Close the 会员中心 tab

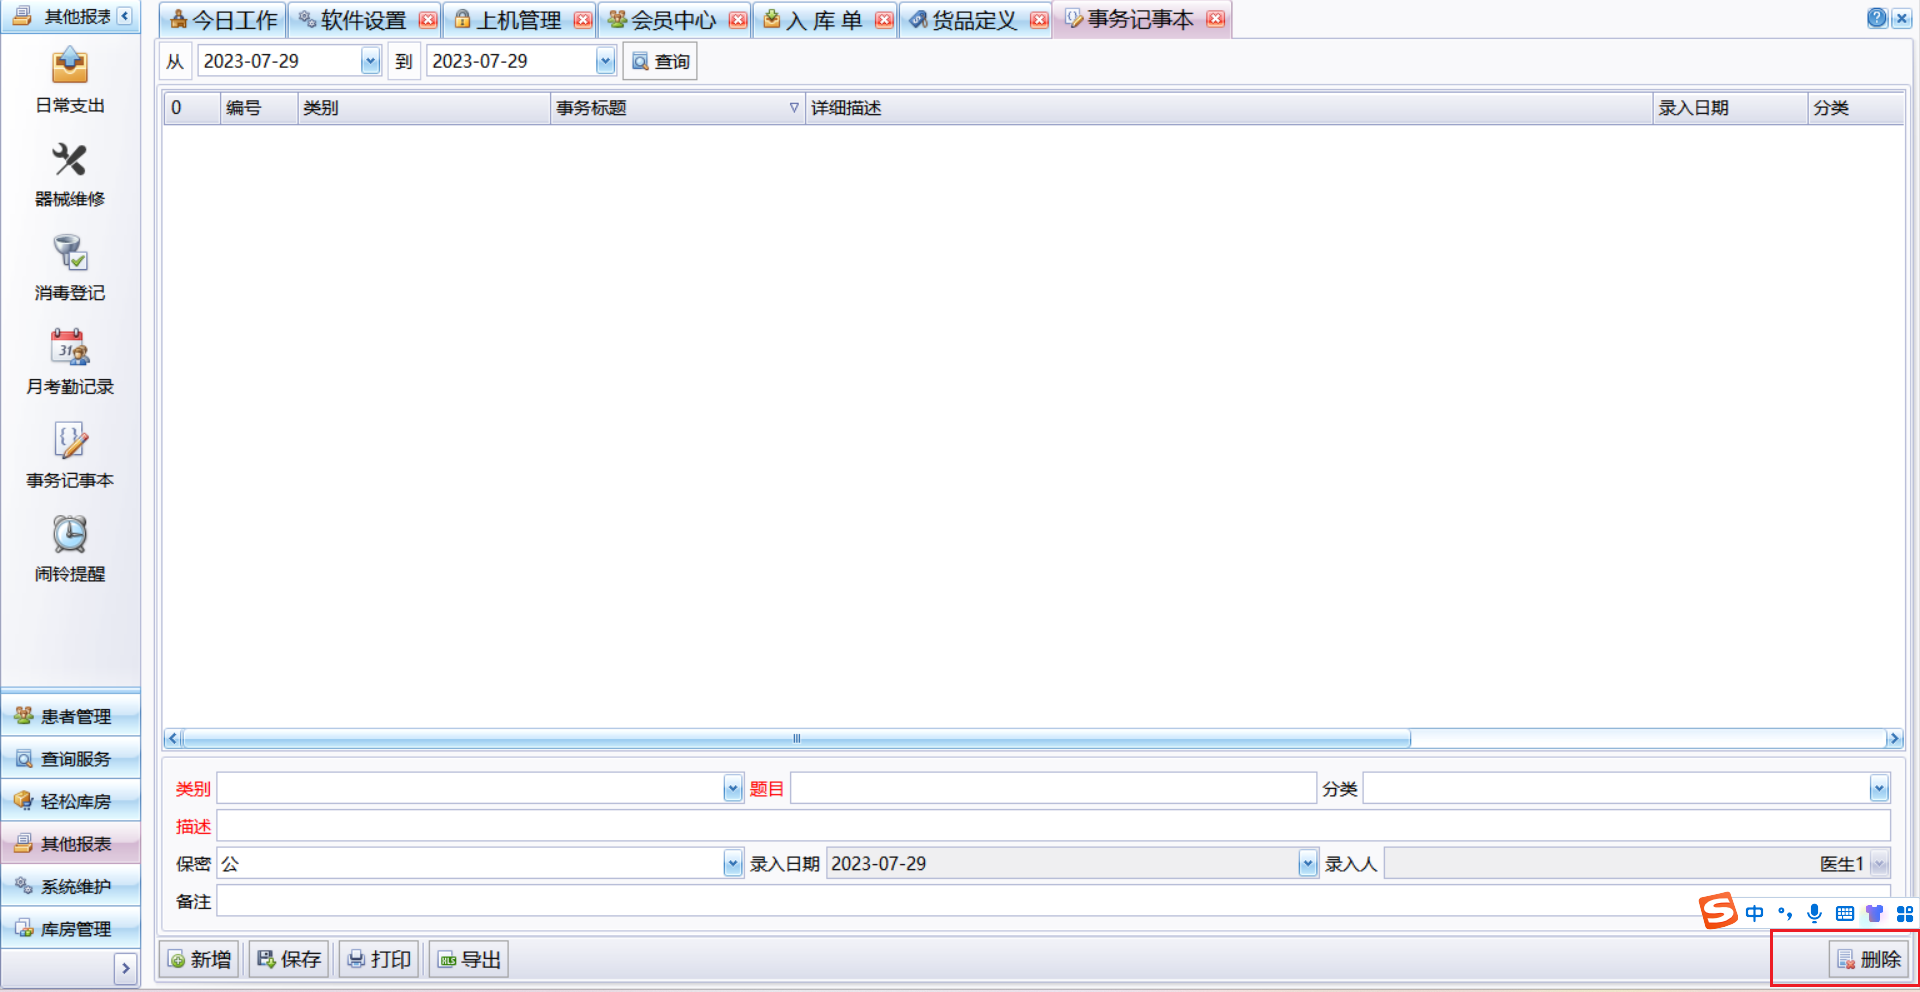click(x=738, y=20)
